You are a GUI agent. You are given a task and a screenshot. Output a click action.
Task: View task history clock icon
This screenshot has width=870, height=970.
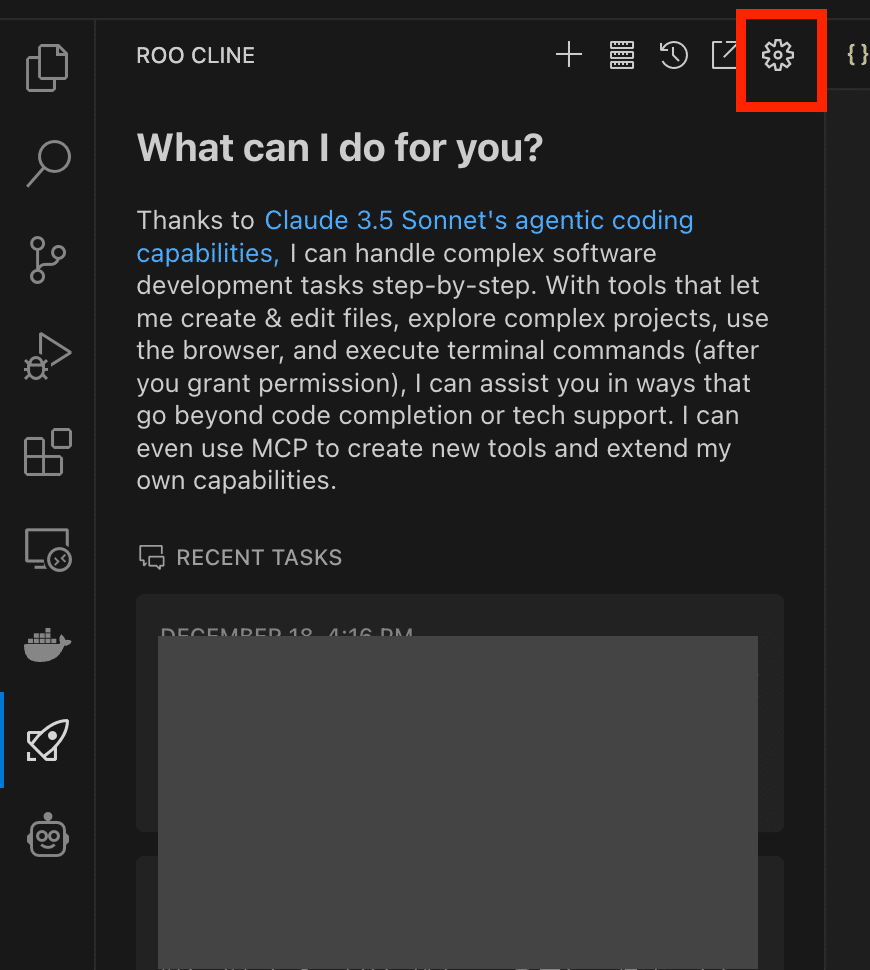pyautogui.click(x=674, y=55)
